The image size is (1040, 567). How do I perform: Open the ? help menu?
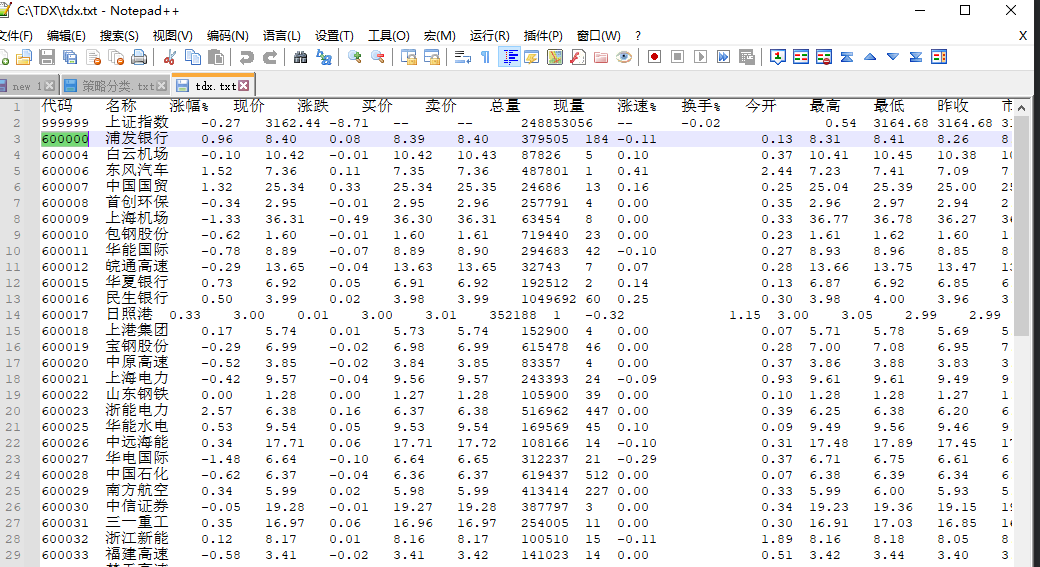point(638,36)
